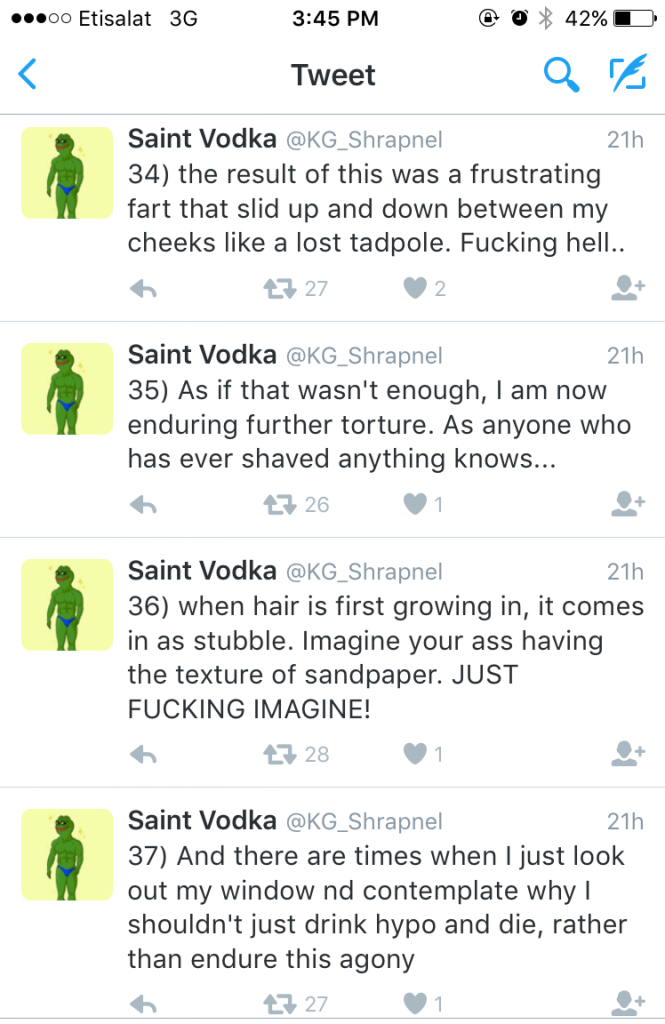Tap @KG_Shrapnel handle on tweet 37
The width and height of the screenshot is (665, 1024).
[x=364, y=821]
